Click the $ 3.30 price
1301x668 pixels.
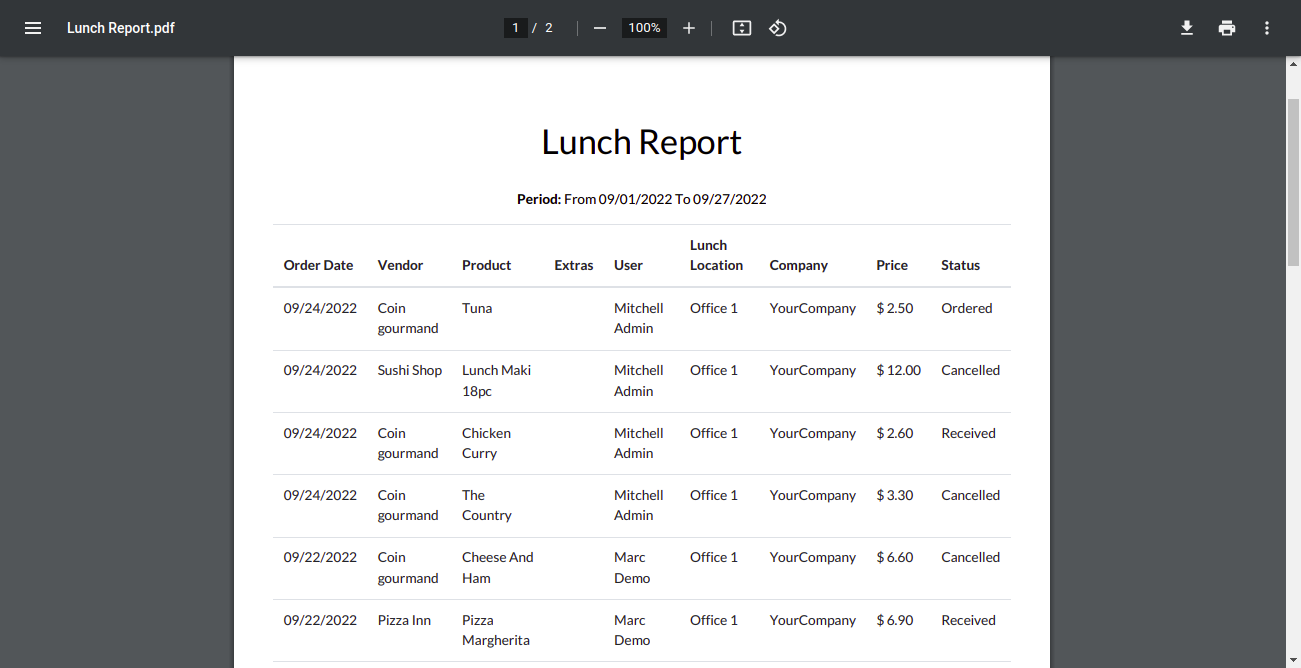895,495
